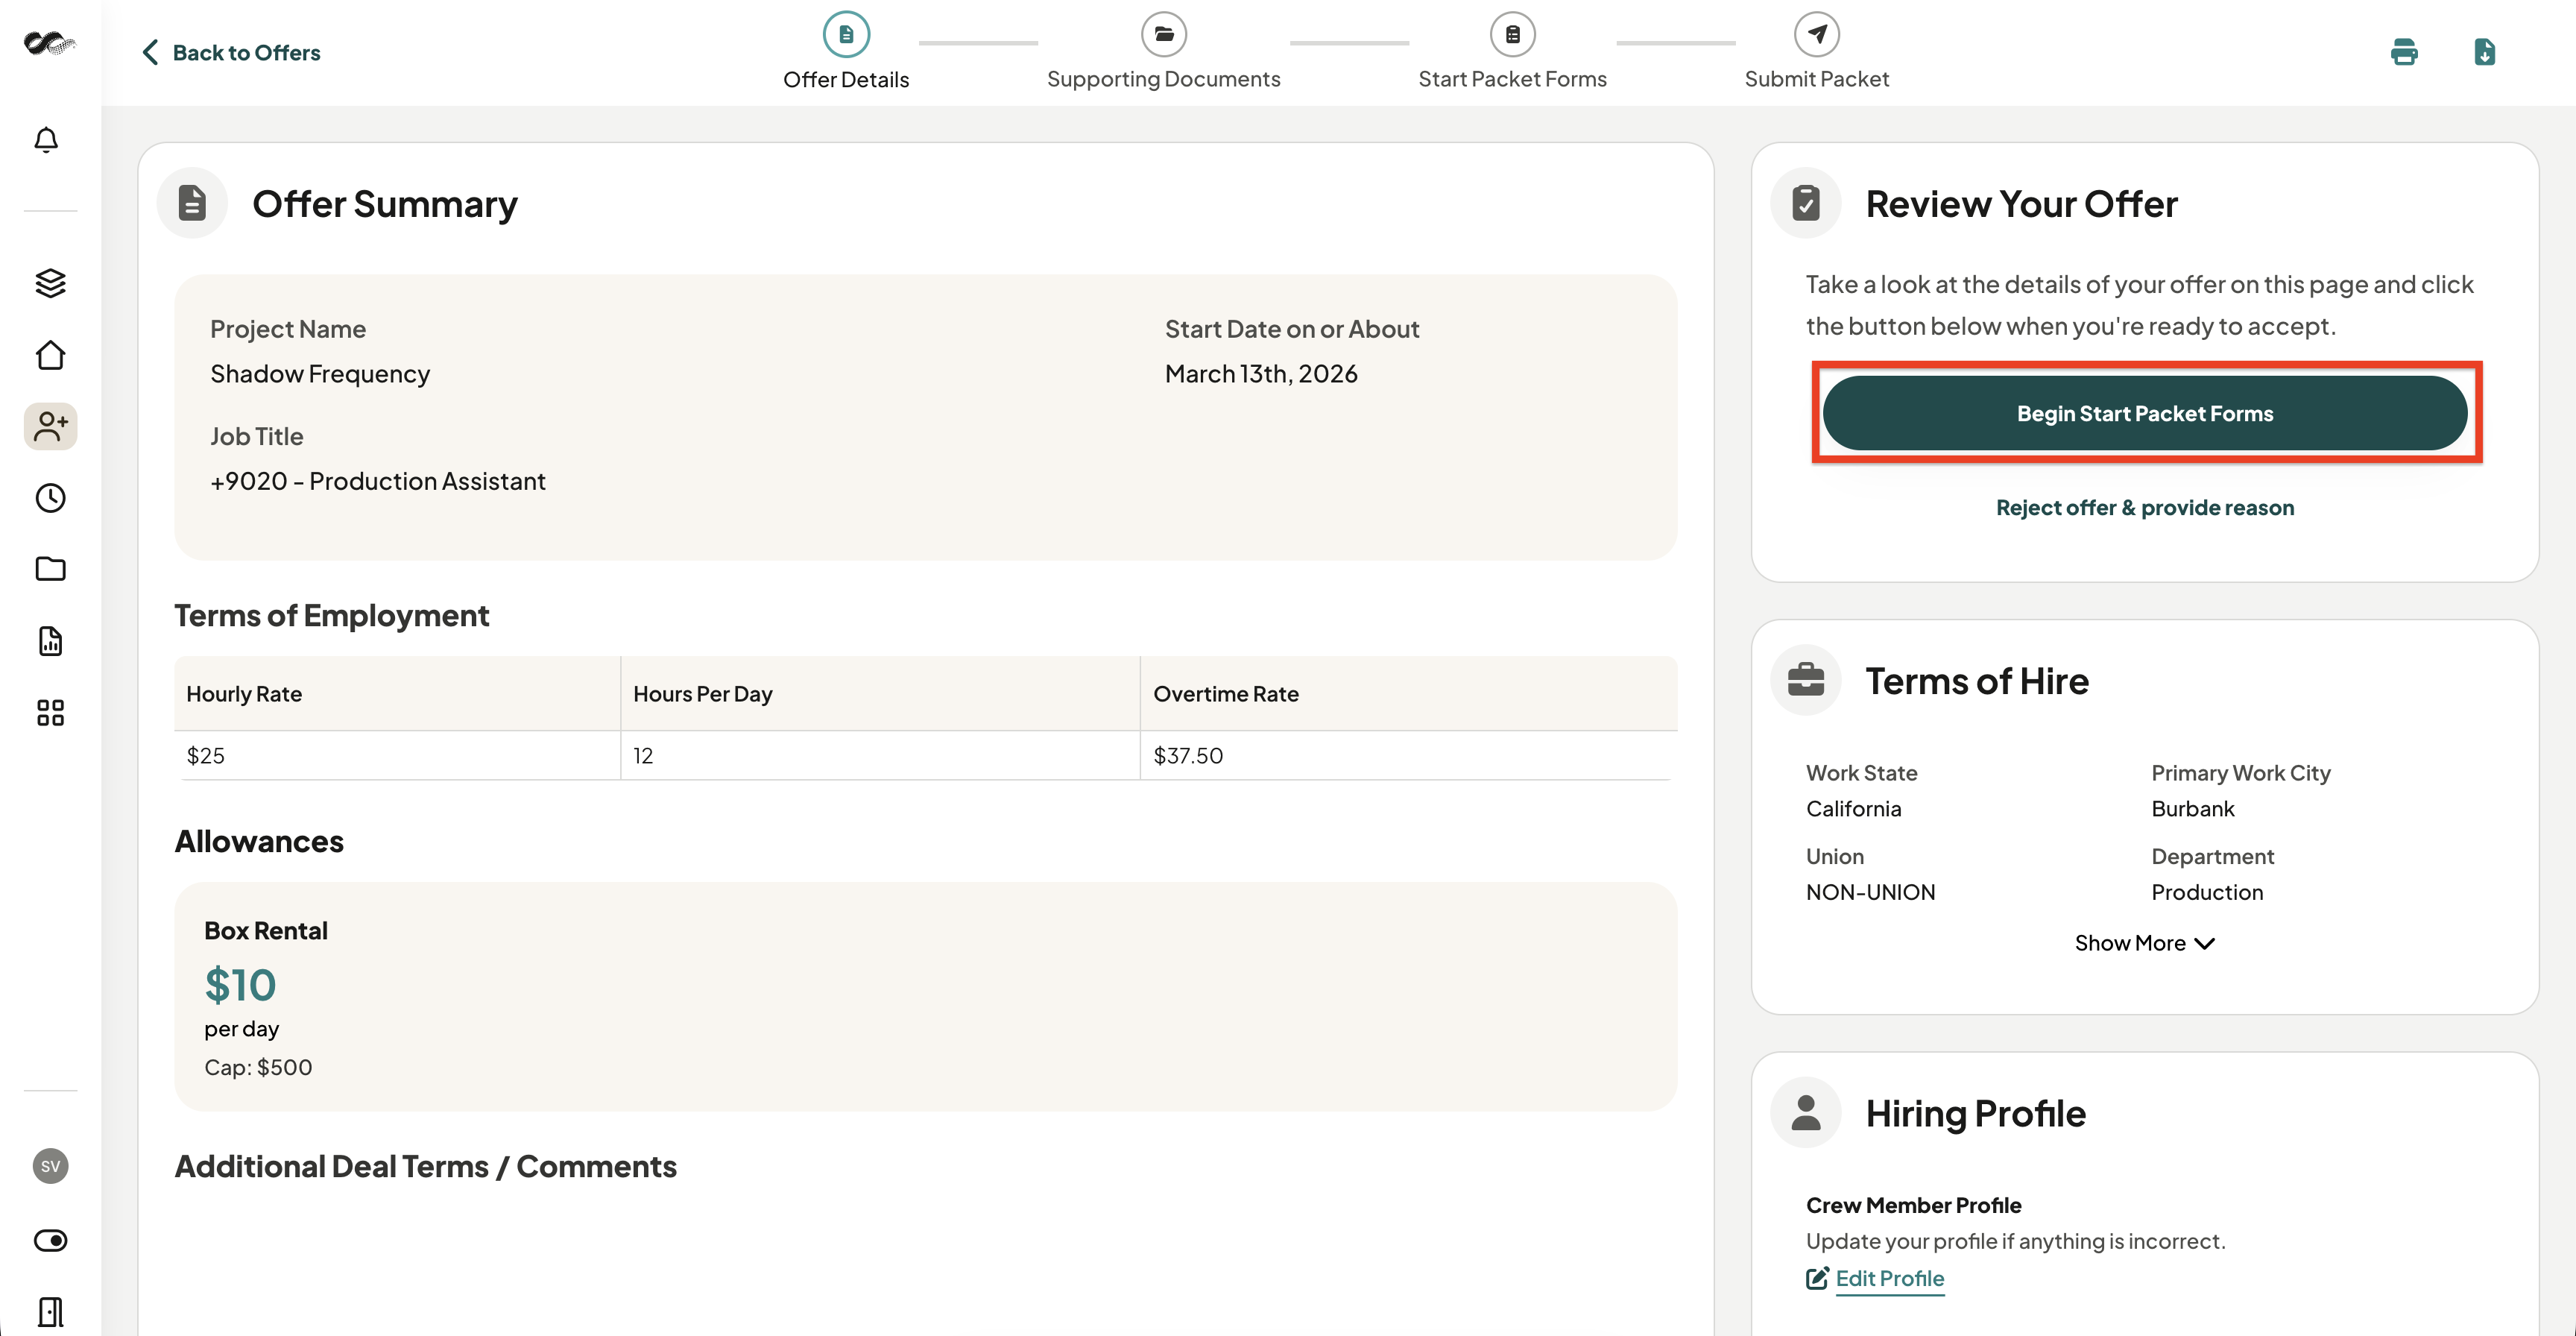Open the stacked layers sidebar icon
2576x1336 pixels.
[50, 283]
